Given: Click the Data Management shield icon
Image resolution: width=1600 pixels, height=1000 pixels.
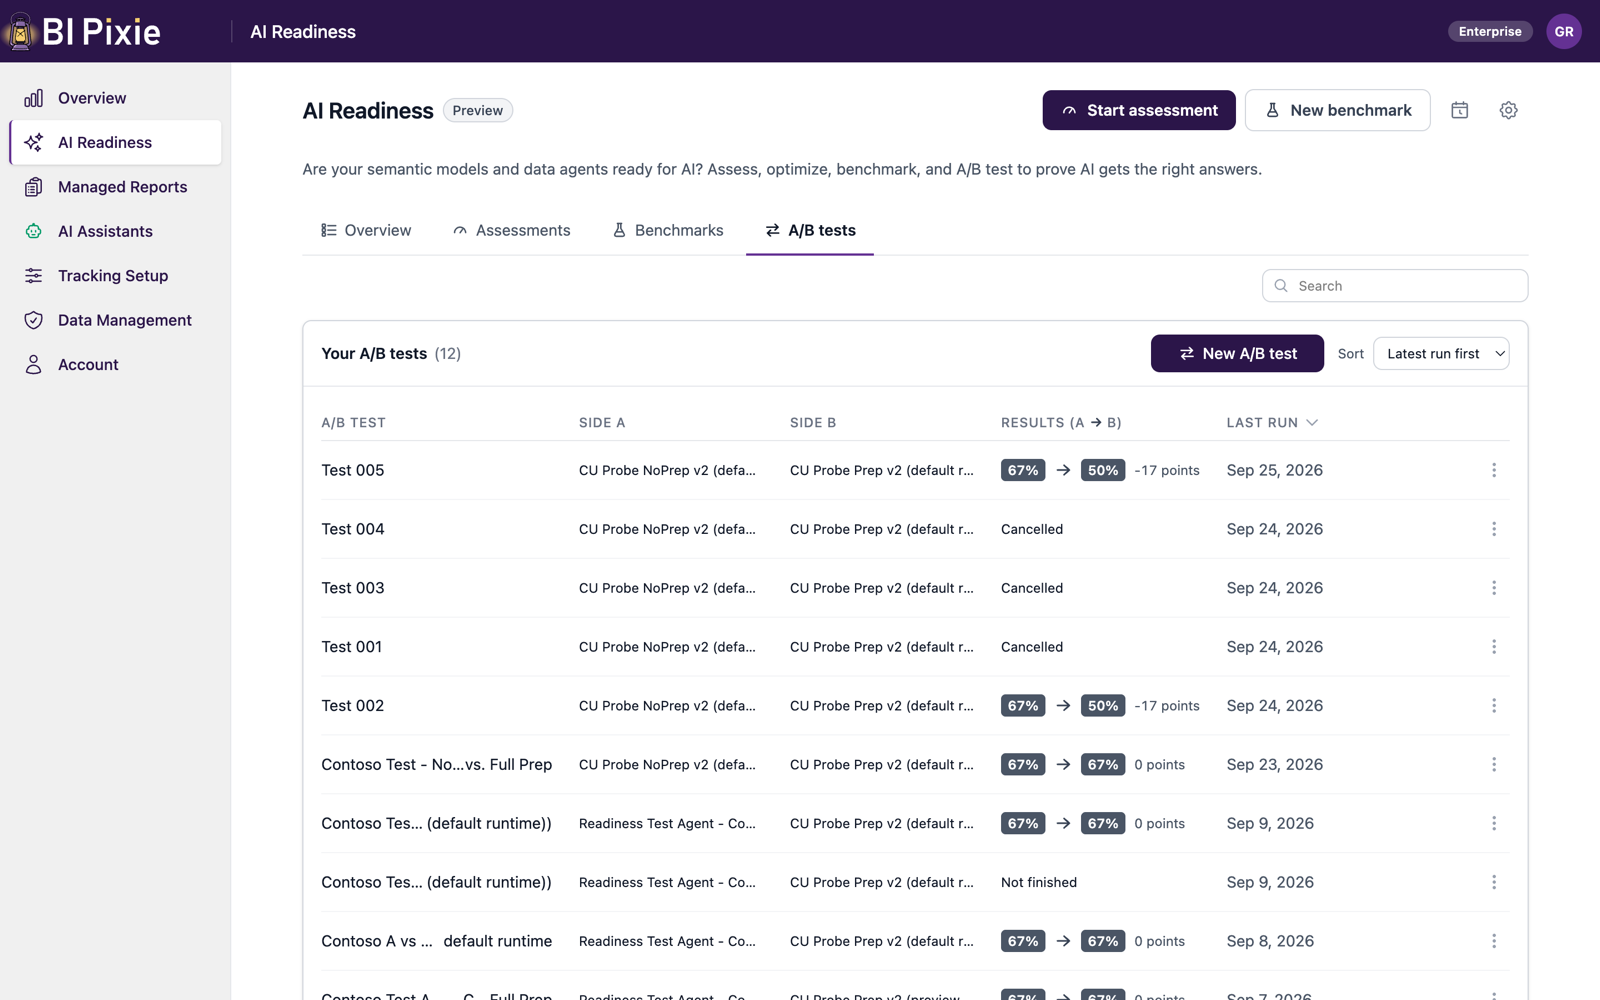Looking at the screenshot, I should pyautogui.click(x=34, y=320).
